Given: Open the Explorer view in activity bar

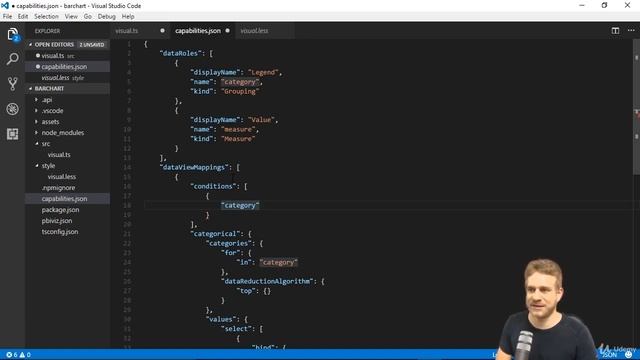Looking at the screenshot, I should tap(12, 34).
